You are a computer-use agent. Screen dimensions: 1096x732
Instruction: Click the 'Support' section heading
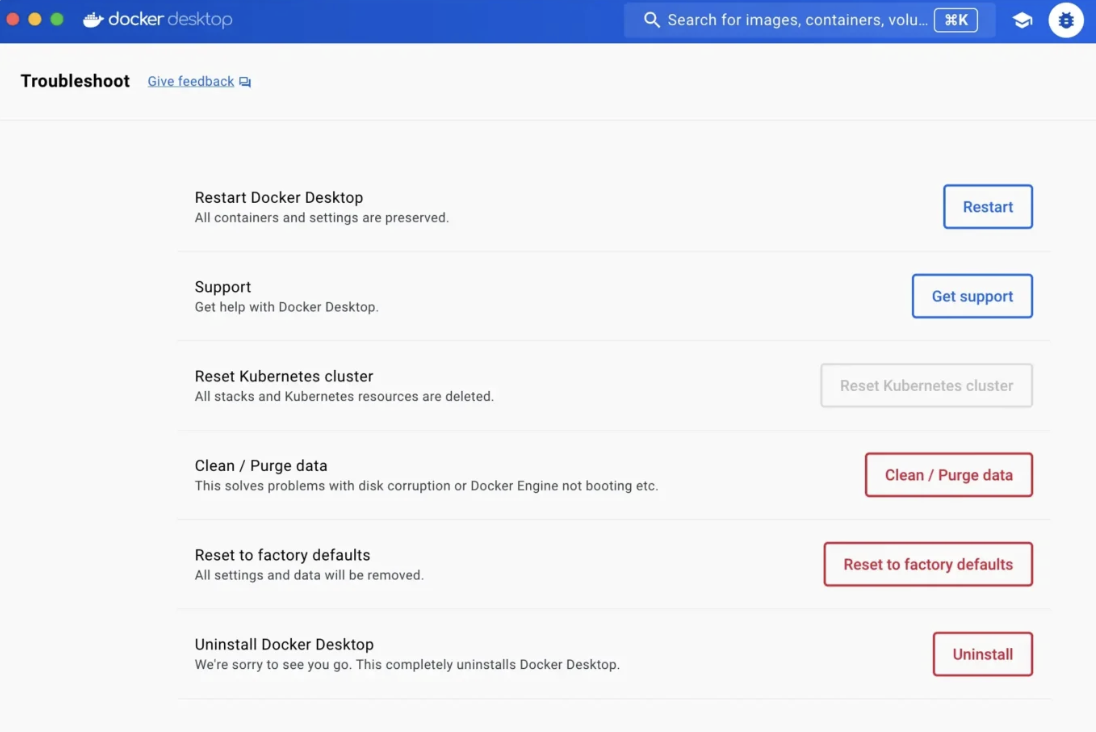pos(222,287)
